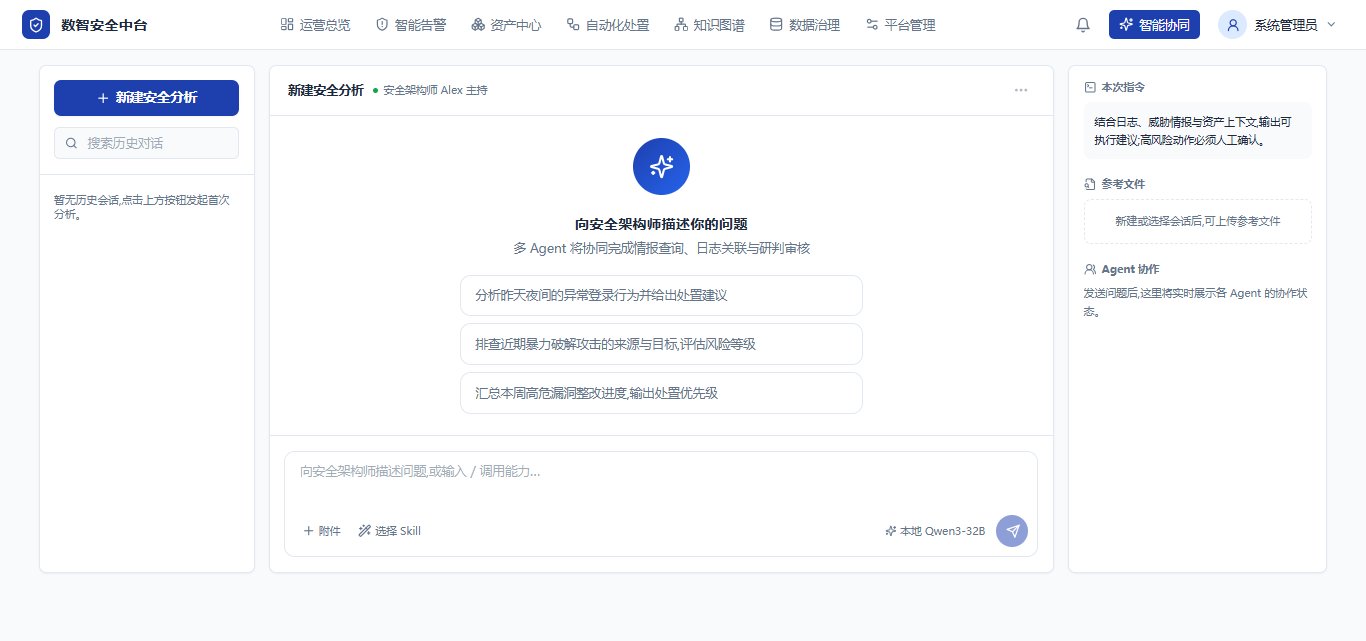Open the 运营总览 menu
Viewport: 1366px width, 641px height.
[x=315, y=25]
